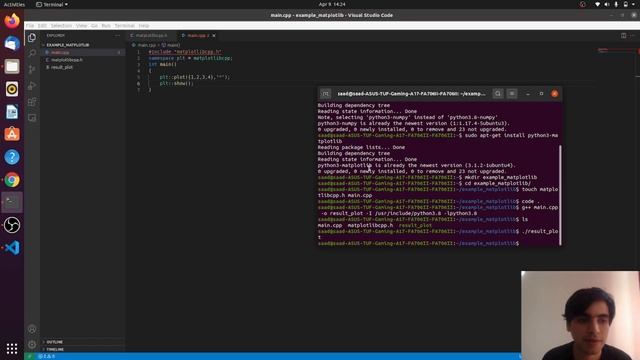Click the plt::plot line in editor
640x360 pixels.
[x=195, y=77]
